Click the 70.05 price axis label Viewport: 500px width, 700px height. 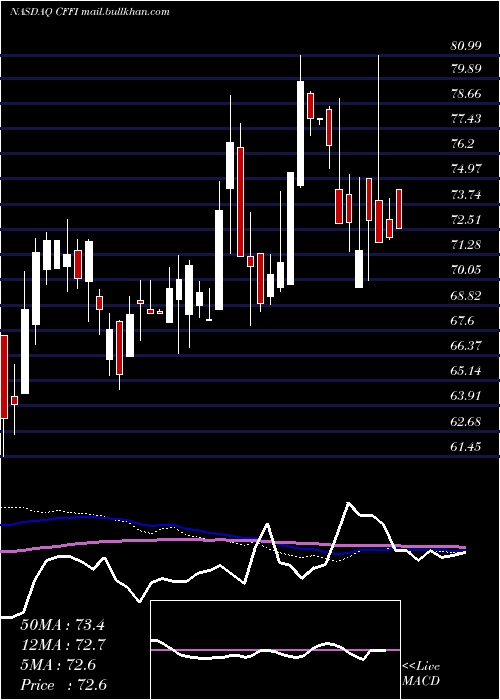pos(466,270)
